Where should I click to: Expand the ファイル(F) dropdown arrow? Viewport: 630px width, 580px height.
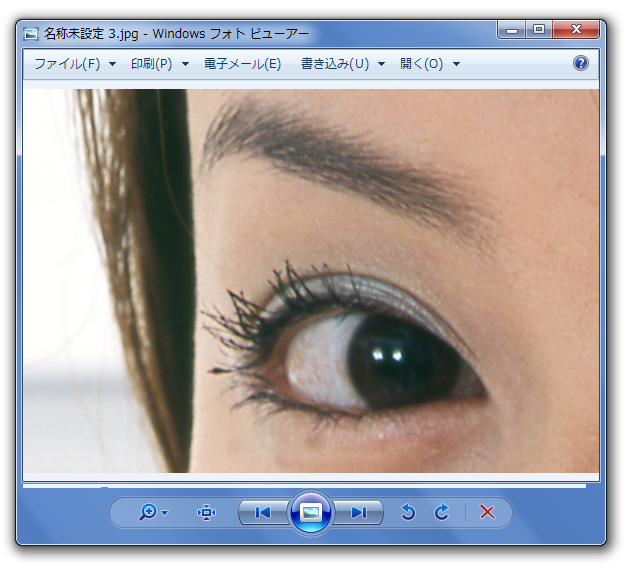point(112,64)
